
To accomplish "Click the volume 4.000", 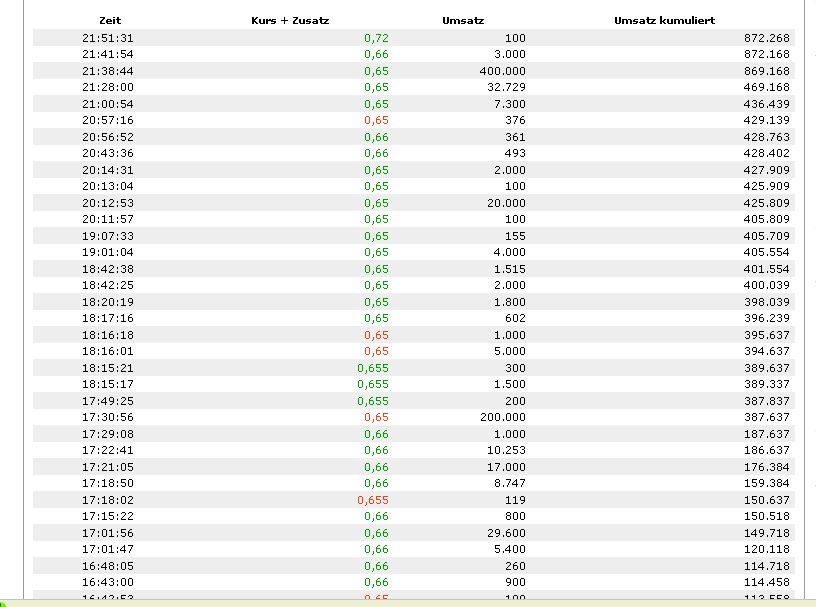I will 509,252.
